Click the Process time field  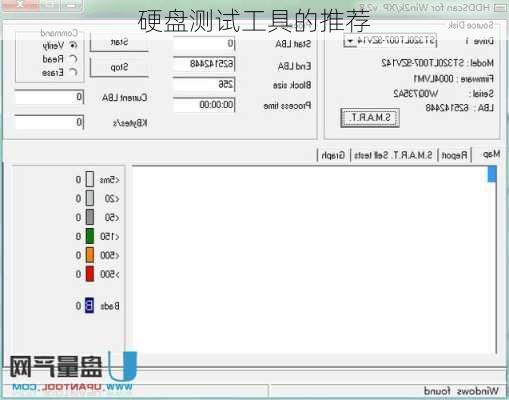[204, 105]
